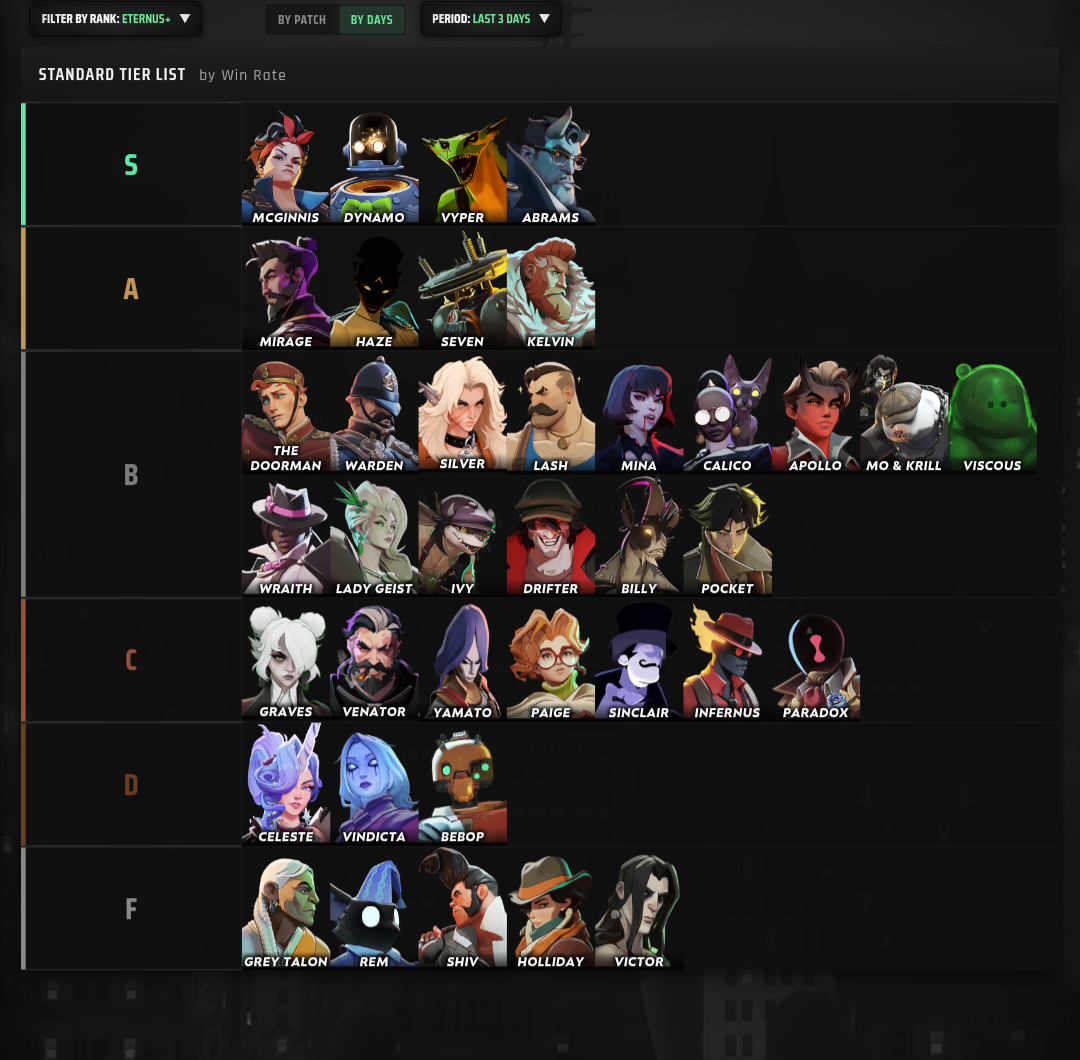The height and width of the screenshot is (1060, 1080).
Task: Select Grey Talon in F tier
Action: point(286,909)
